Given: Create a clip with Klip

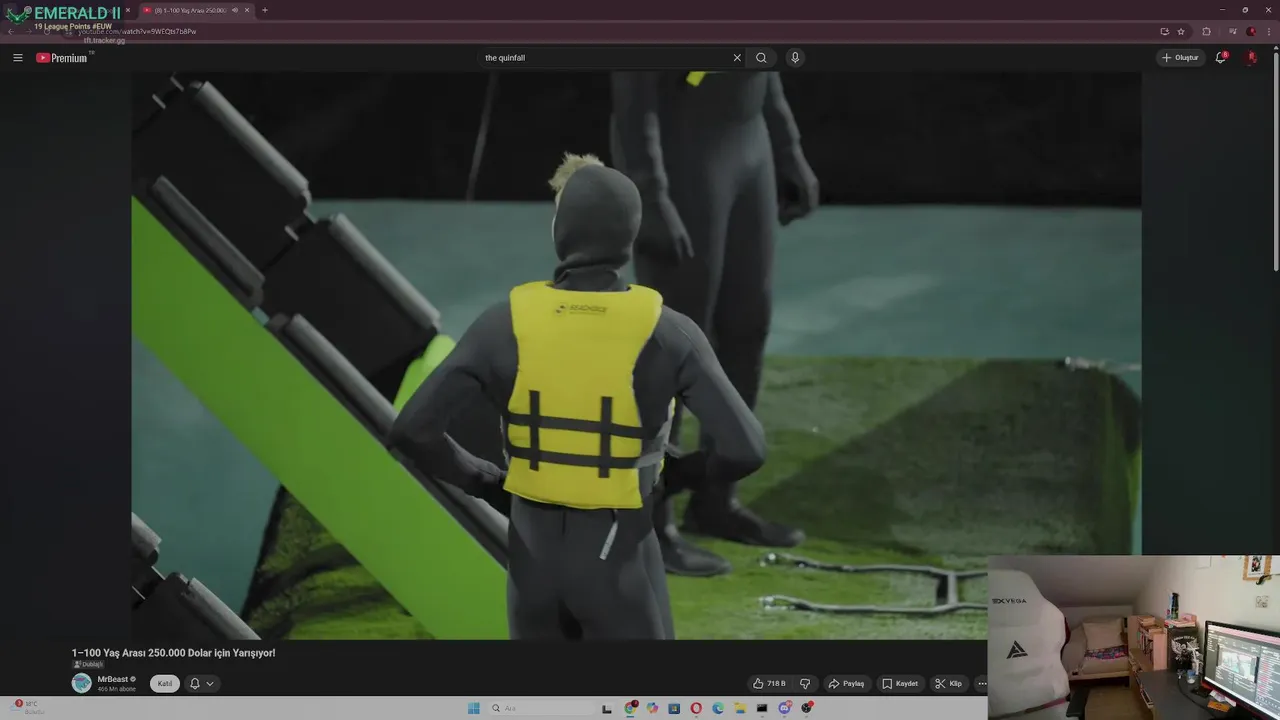Looking at the screenshot, I should click(x=948, y=684).
